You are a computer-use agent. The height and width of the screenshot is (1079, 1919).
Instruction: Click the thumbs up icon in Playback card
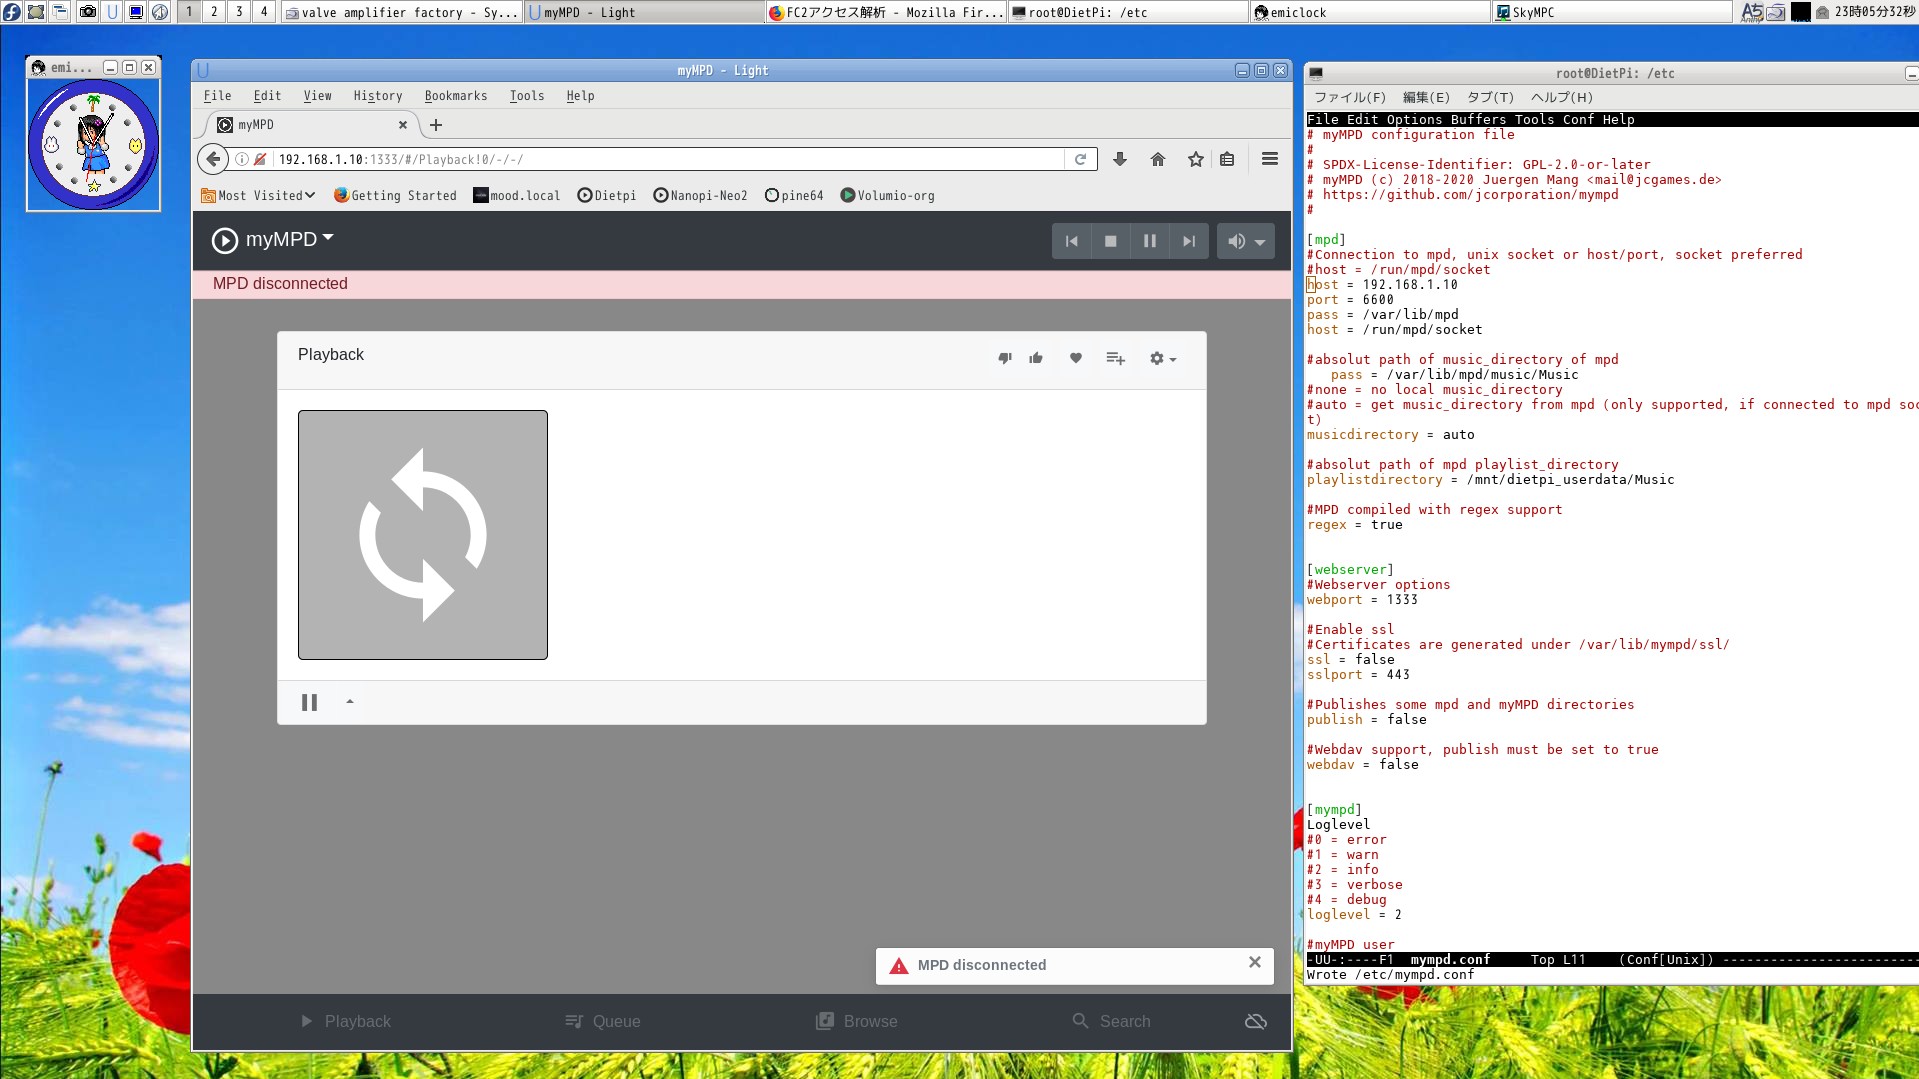point(1036,358)
